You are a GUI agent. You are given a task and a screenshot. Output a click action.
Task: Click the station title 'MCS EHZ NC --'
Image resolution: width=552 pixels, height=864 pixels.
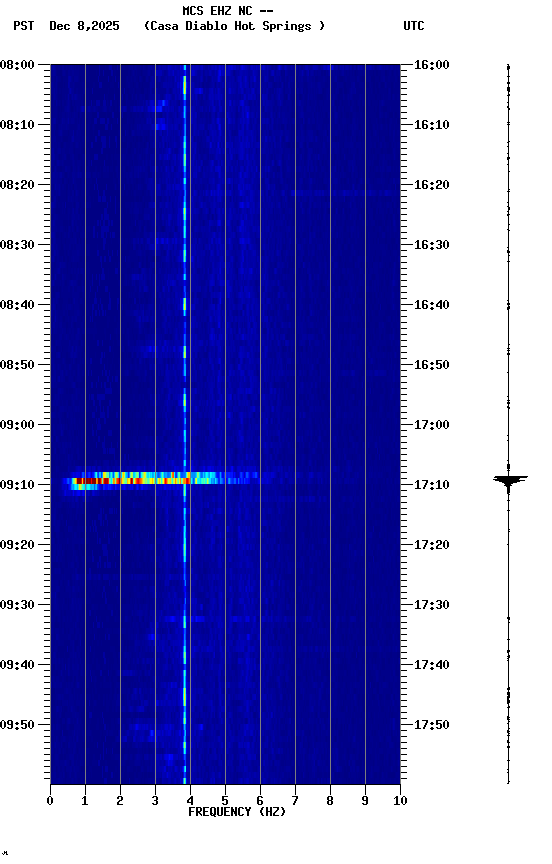click(x=228, y=10)
